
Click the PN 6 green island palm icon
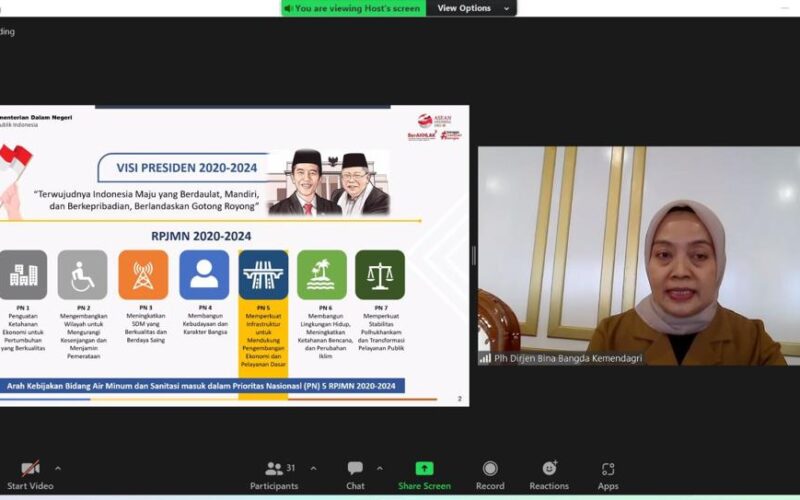322,274
